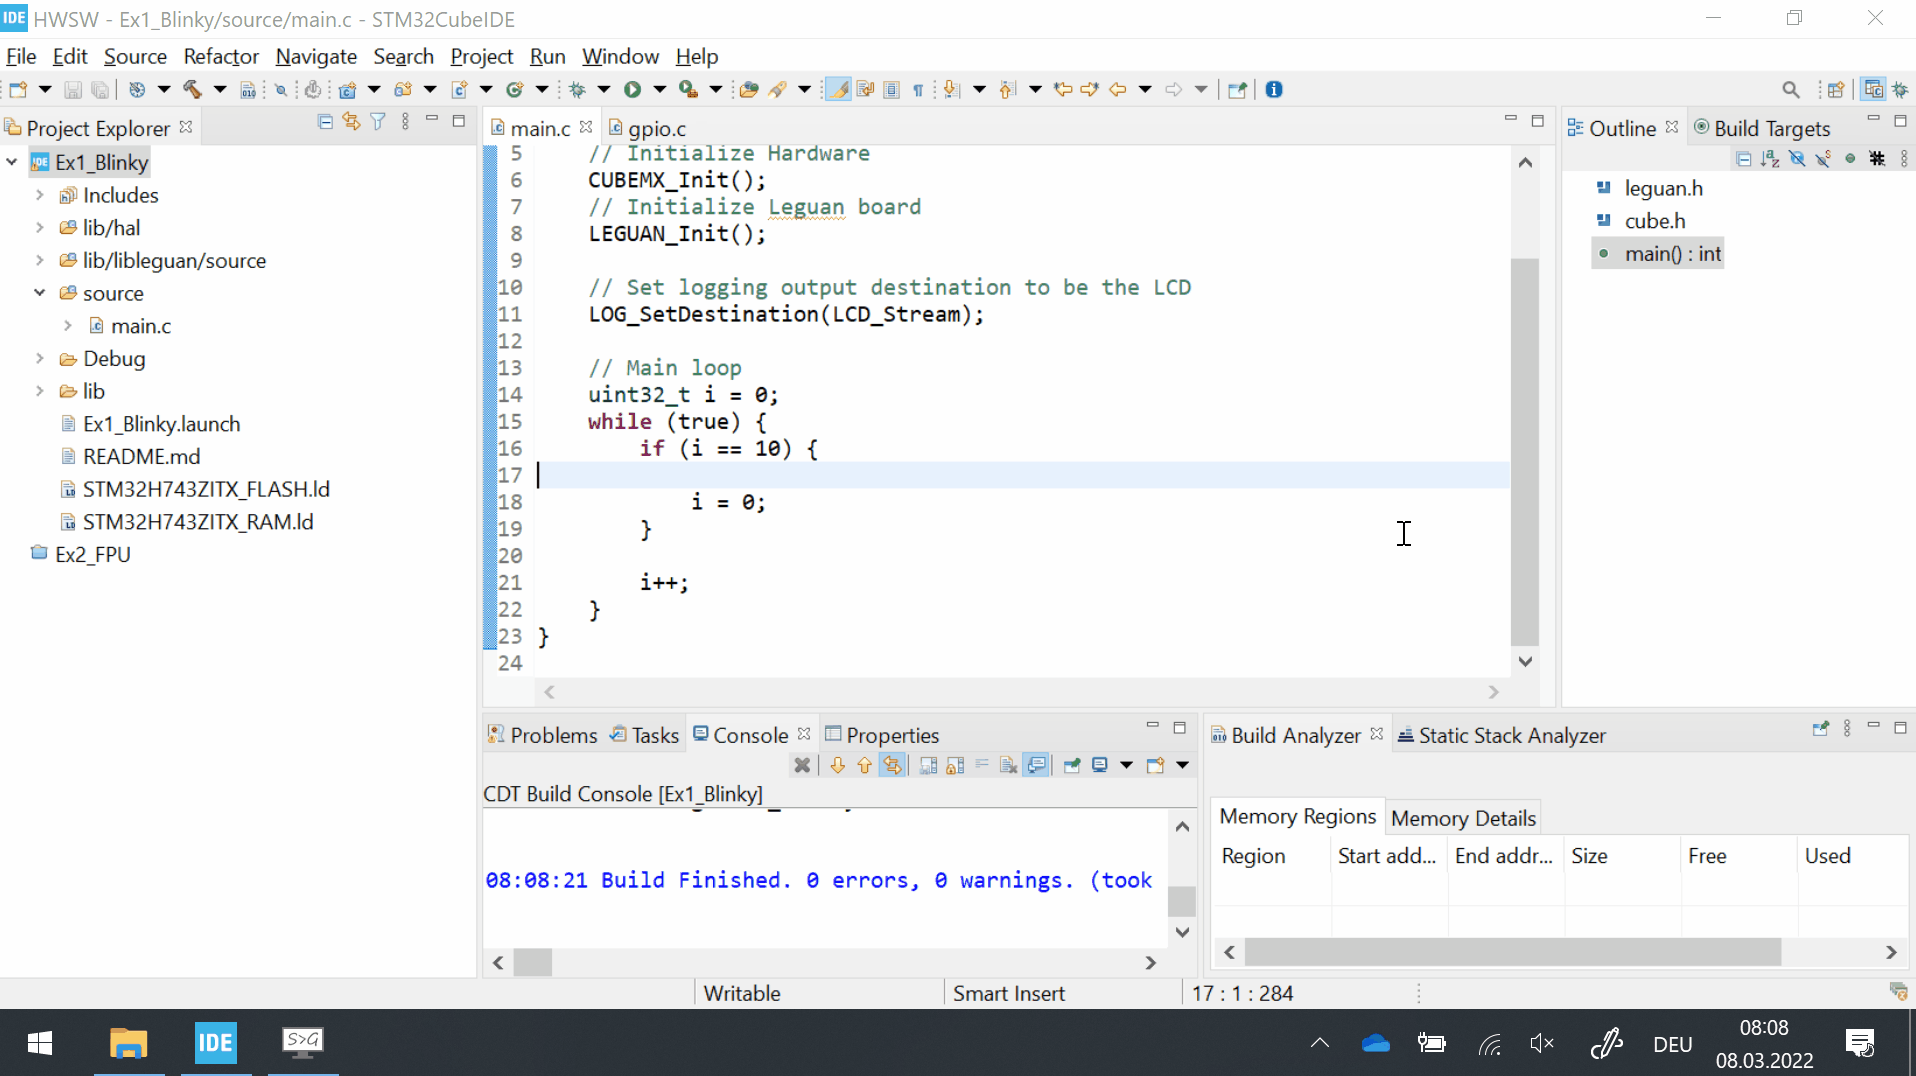1916x1076 pixels.
Task: Open the search field via the magnifier icon
Action: click(x=1791, y=89)
